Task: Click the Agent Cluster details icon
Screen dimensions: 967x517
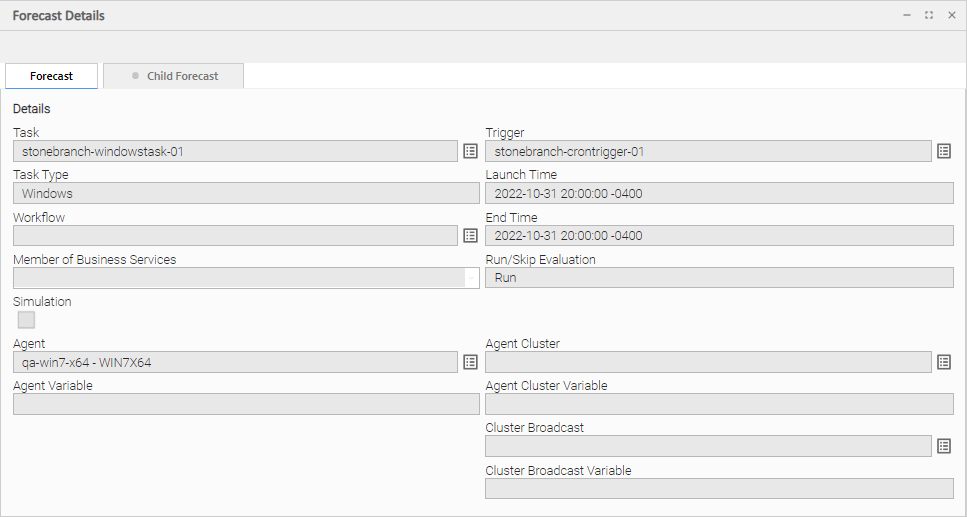Action: tap(944, 362)
